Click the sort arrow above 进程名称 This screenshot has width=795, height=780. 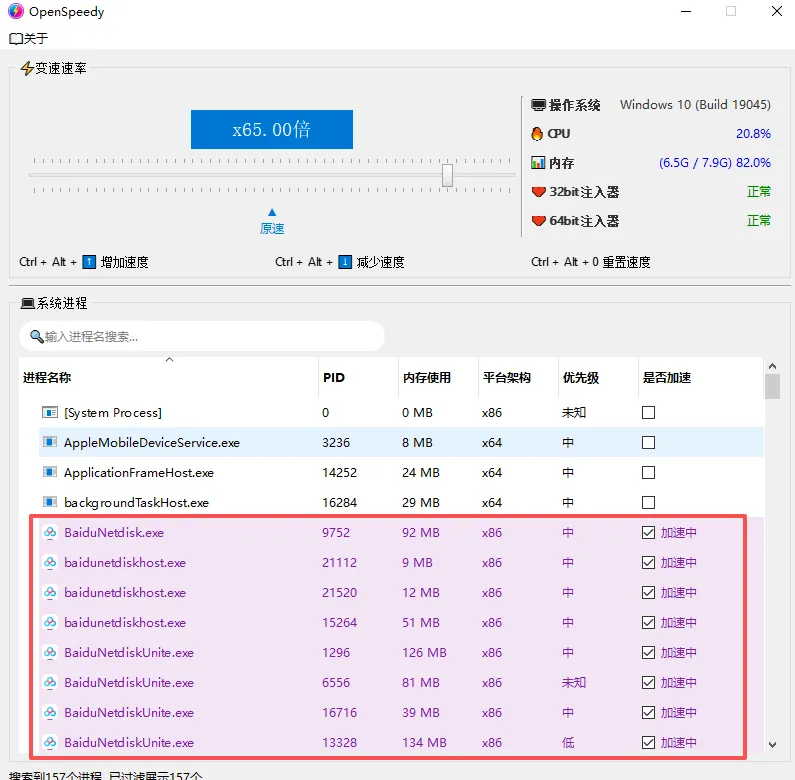(x=169, y=360)
